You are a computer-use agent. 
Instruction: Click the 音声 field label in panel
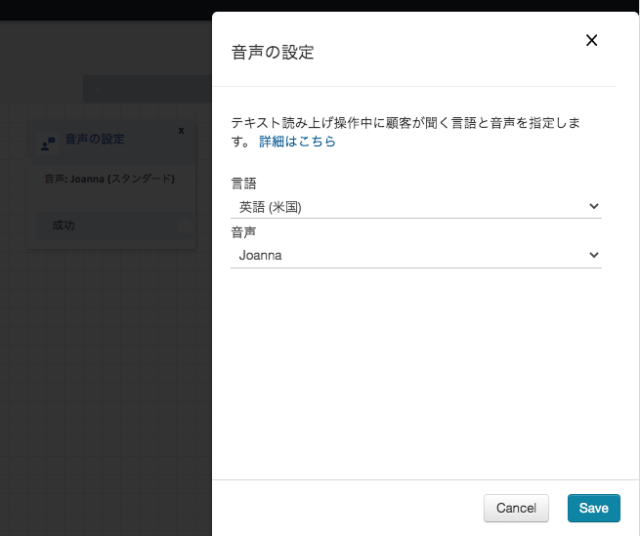243,232
